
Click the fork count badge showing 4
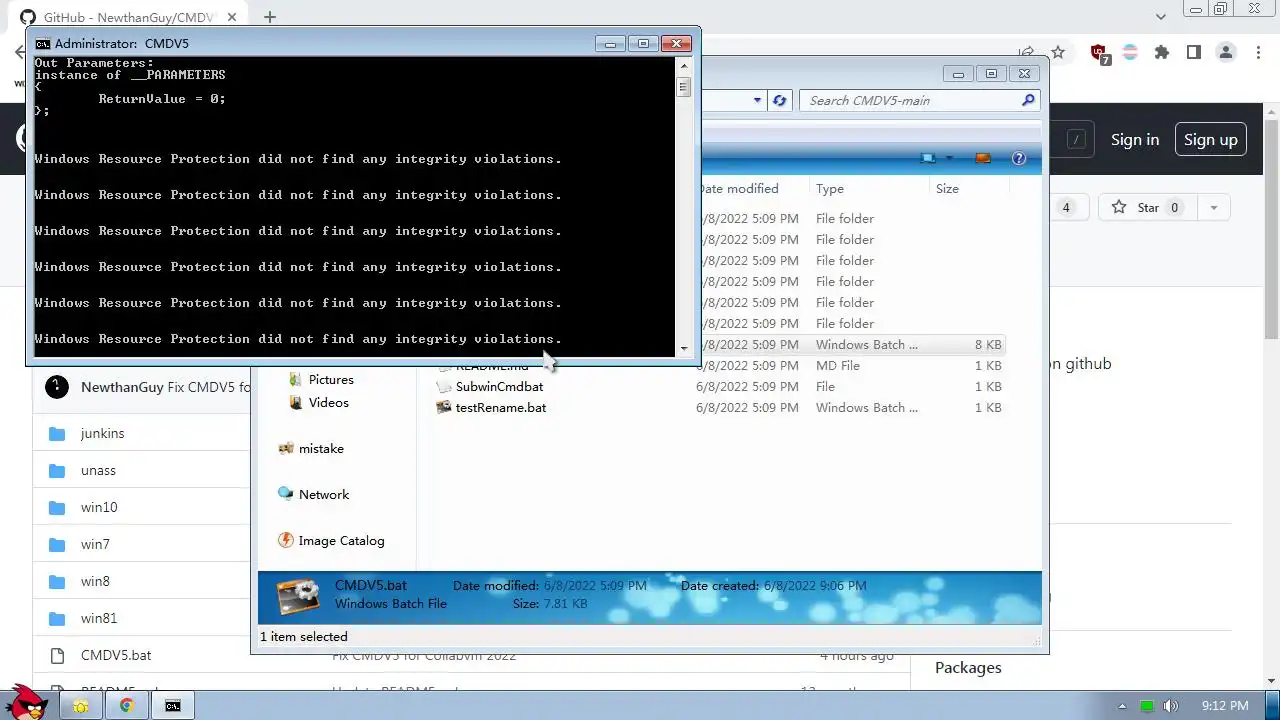click(1066, 207)
